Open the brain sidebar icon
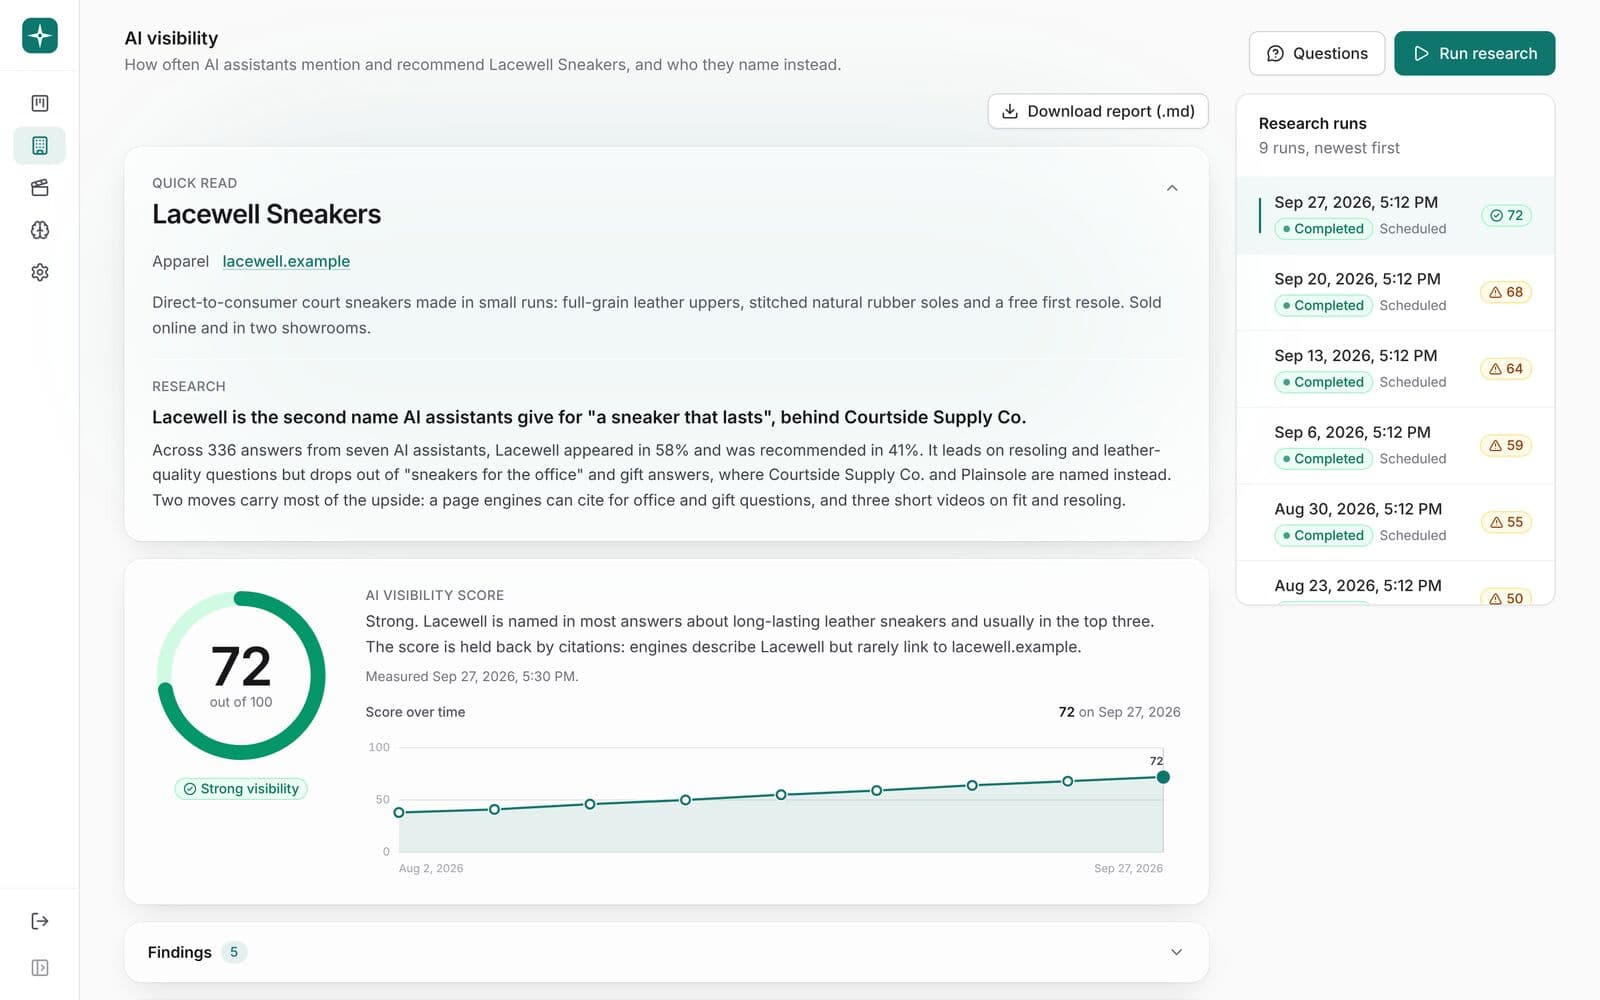The width and height of the screenshot is (1600, 1000). coord(40,230)
